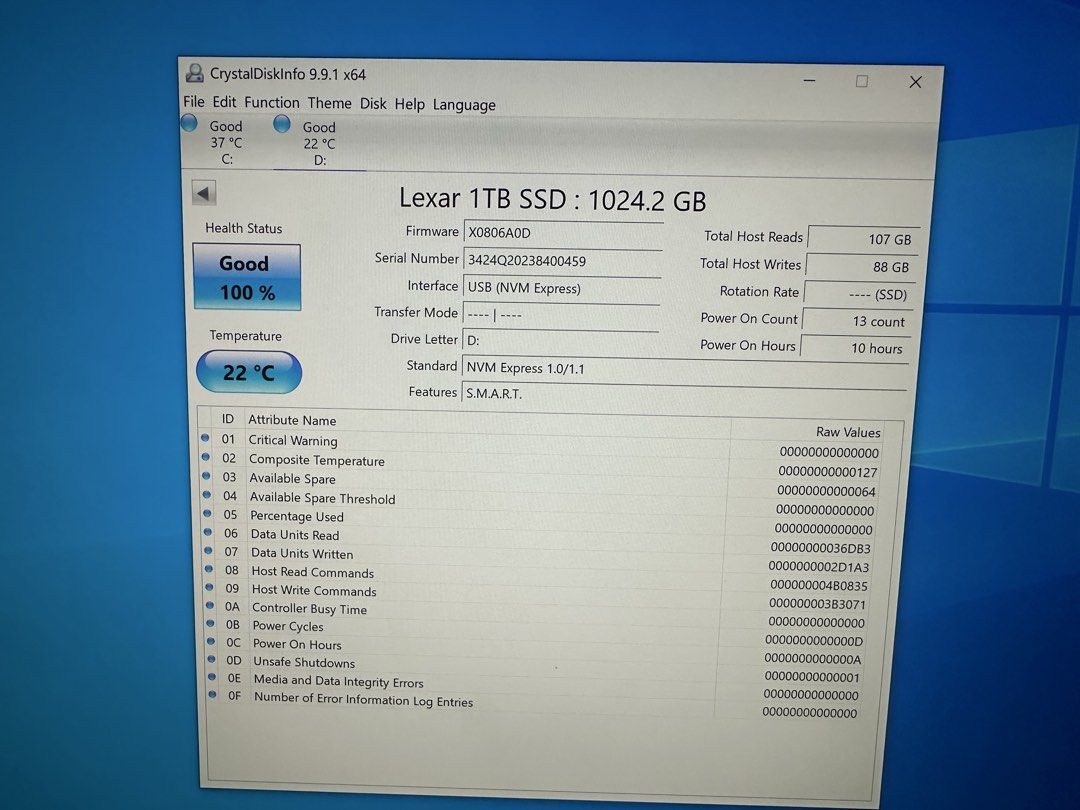Click the status dot for Available Spare Threshold
The image size is (1080, 810).
pos(206,494)
